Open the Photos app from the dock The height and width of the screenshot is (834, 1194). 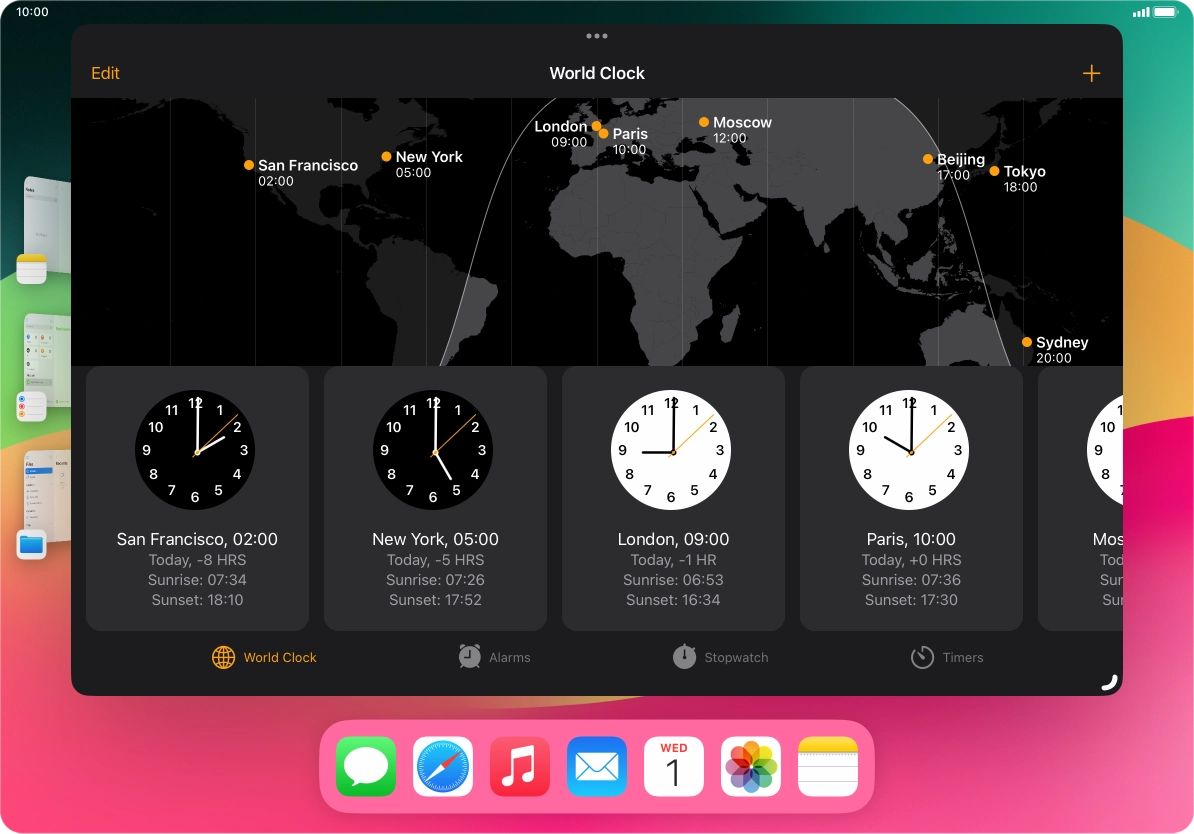point(751,766)
